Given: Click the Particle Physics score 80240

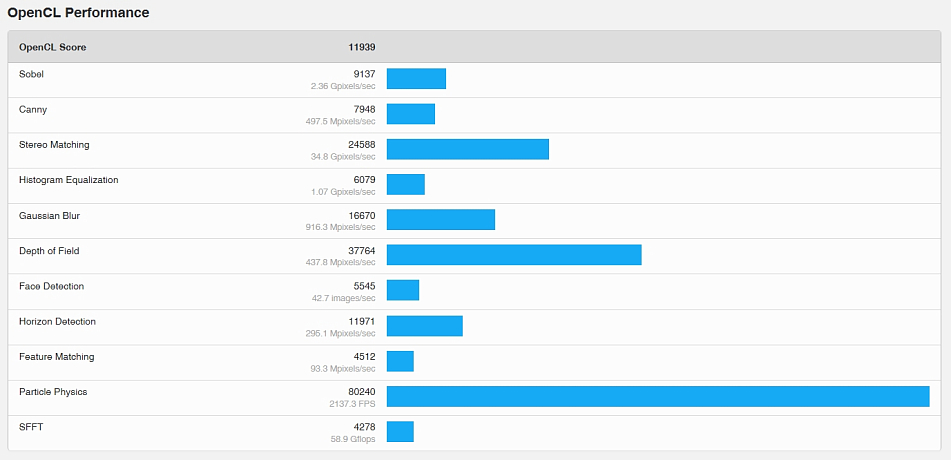Looking at the screenshot, I should (x=361, y=392).
